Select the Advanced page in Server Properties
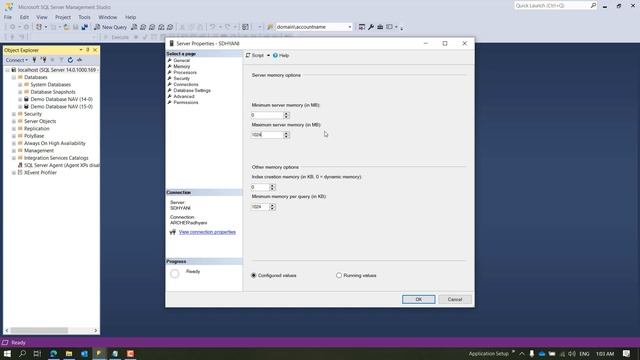Screen dimensions: 640x360 coord(184,96)
